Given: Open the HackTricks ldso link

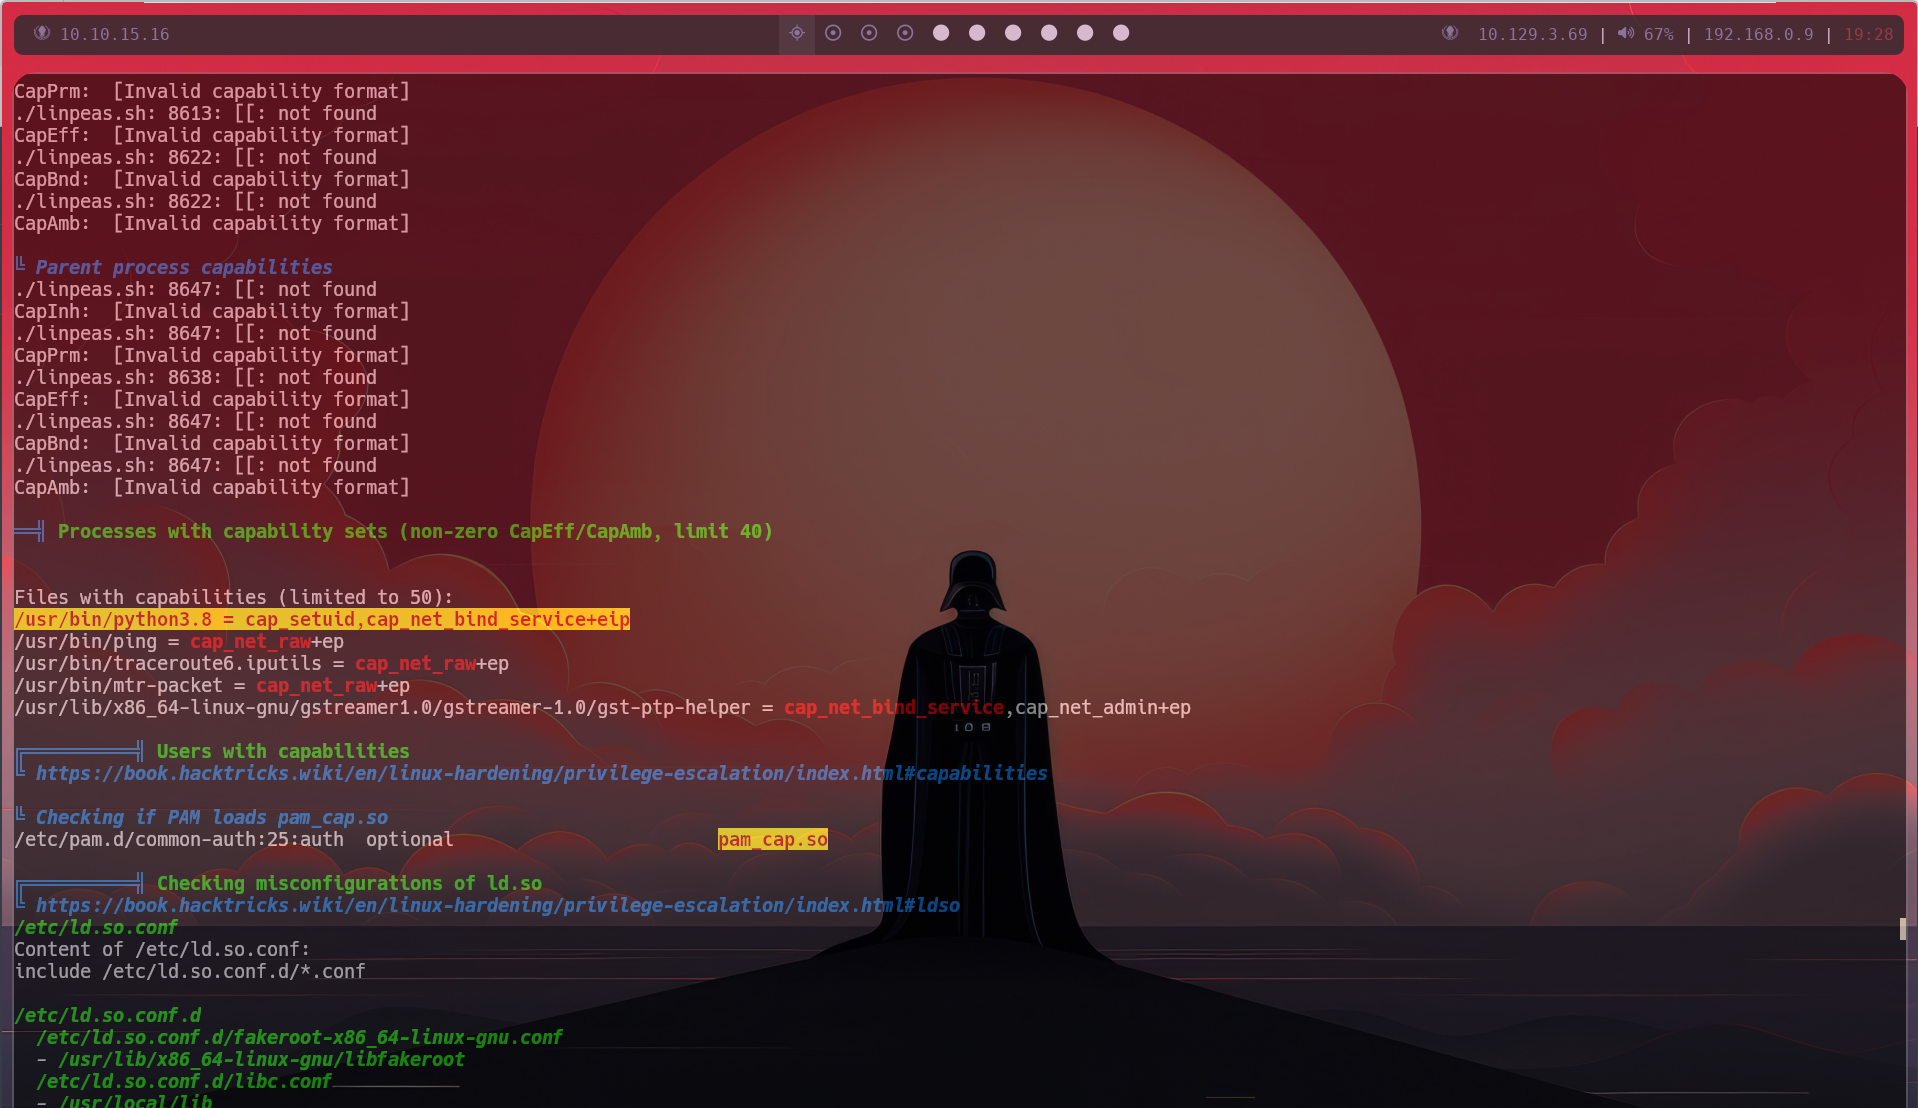Looking at the screenshot, I should pos(497,905).
